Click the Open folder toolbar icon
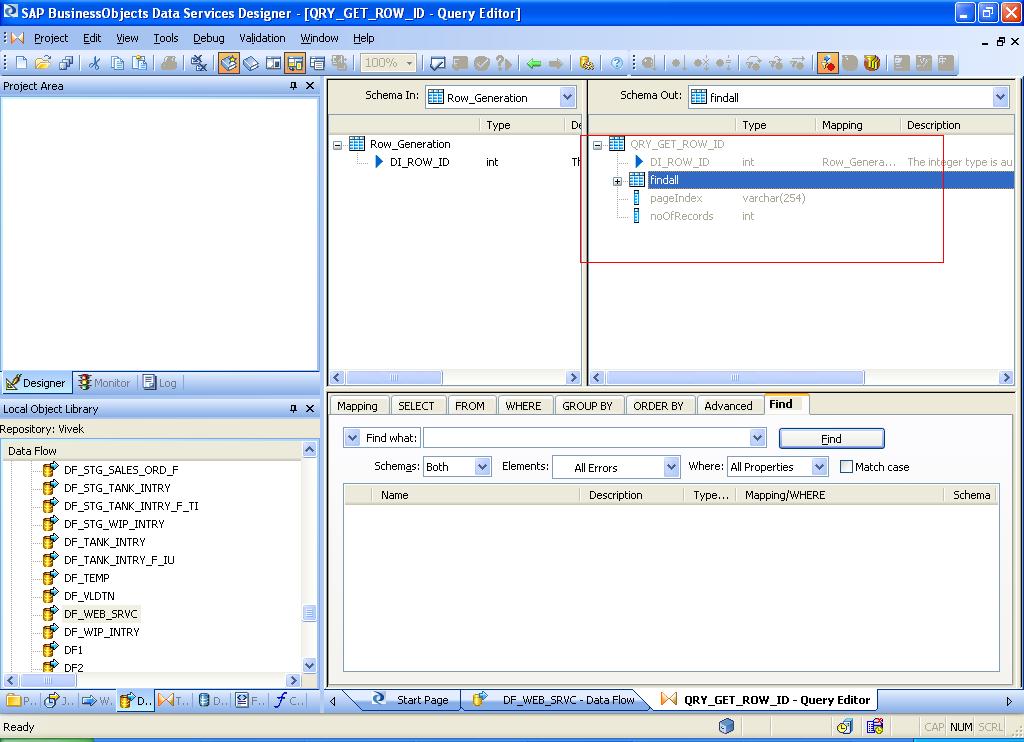Image resolution: width=1024 pixels, height=742 pixels. pos(43,63)
